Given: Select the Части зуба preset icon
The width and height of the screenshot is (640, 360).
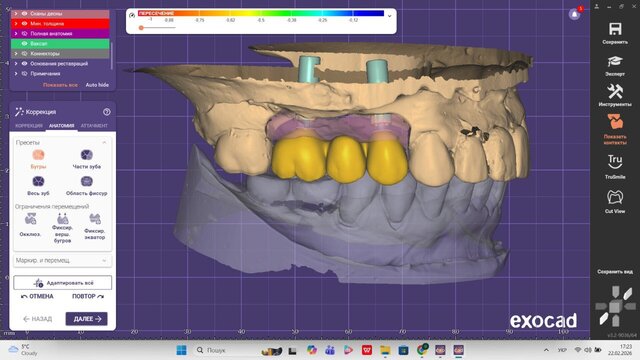Looking at the screenshot, I should pos(87,155).
